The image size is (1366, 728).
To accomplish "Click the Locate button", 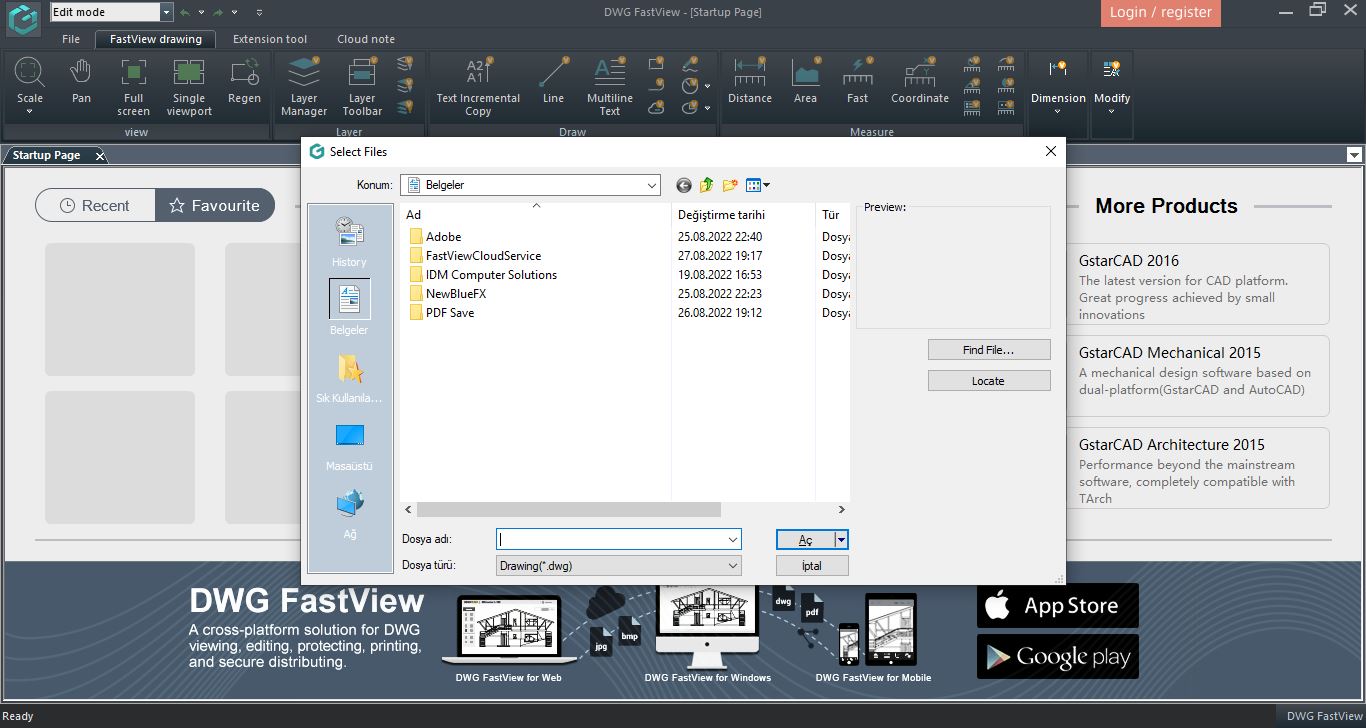I will [x=989, y=381].
